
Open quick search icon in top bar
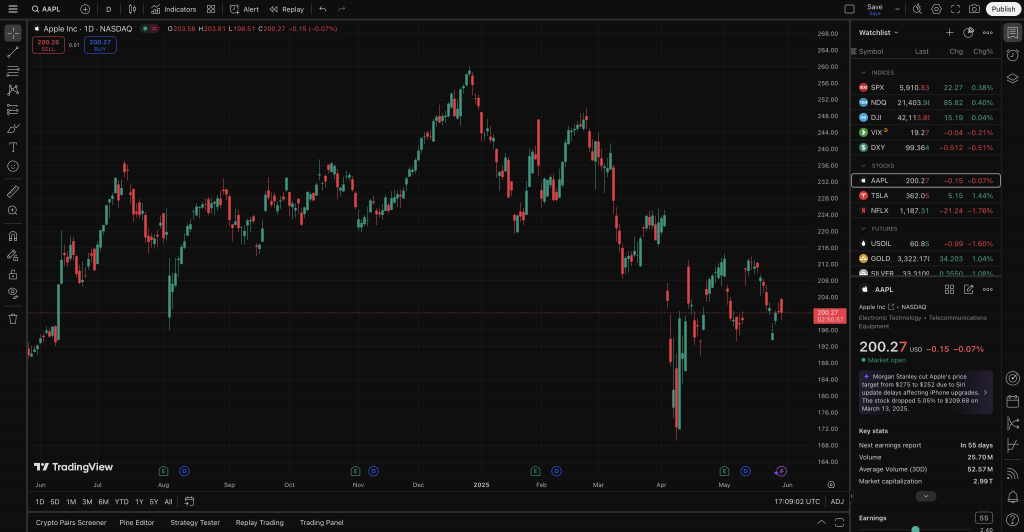918,9
